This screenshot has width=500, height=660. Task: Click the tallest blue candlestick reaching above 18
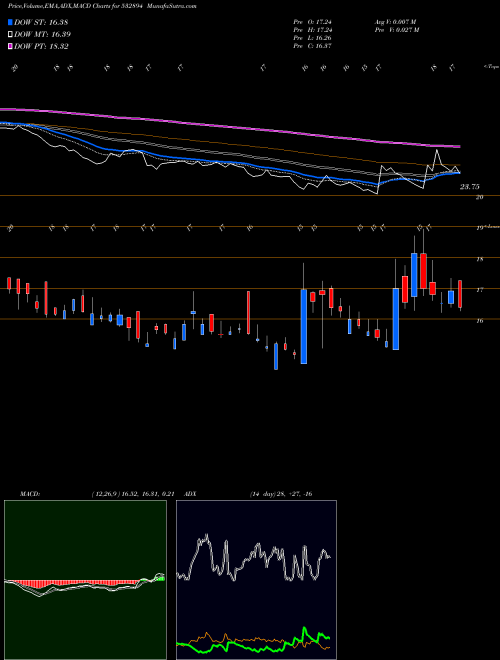tap(414, 274)
